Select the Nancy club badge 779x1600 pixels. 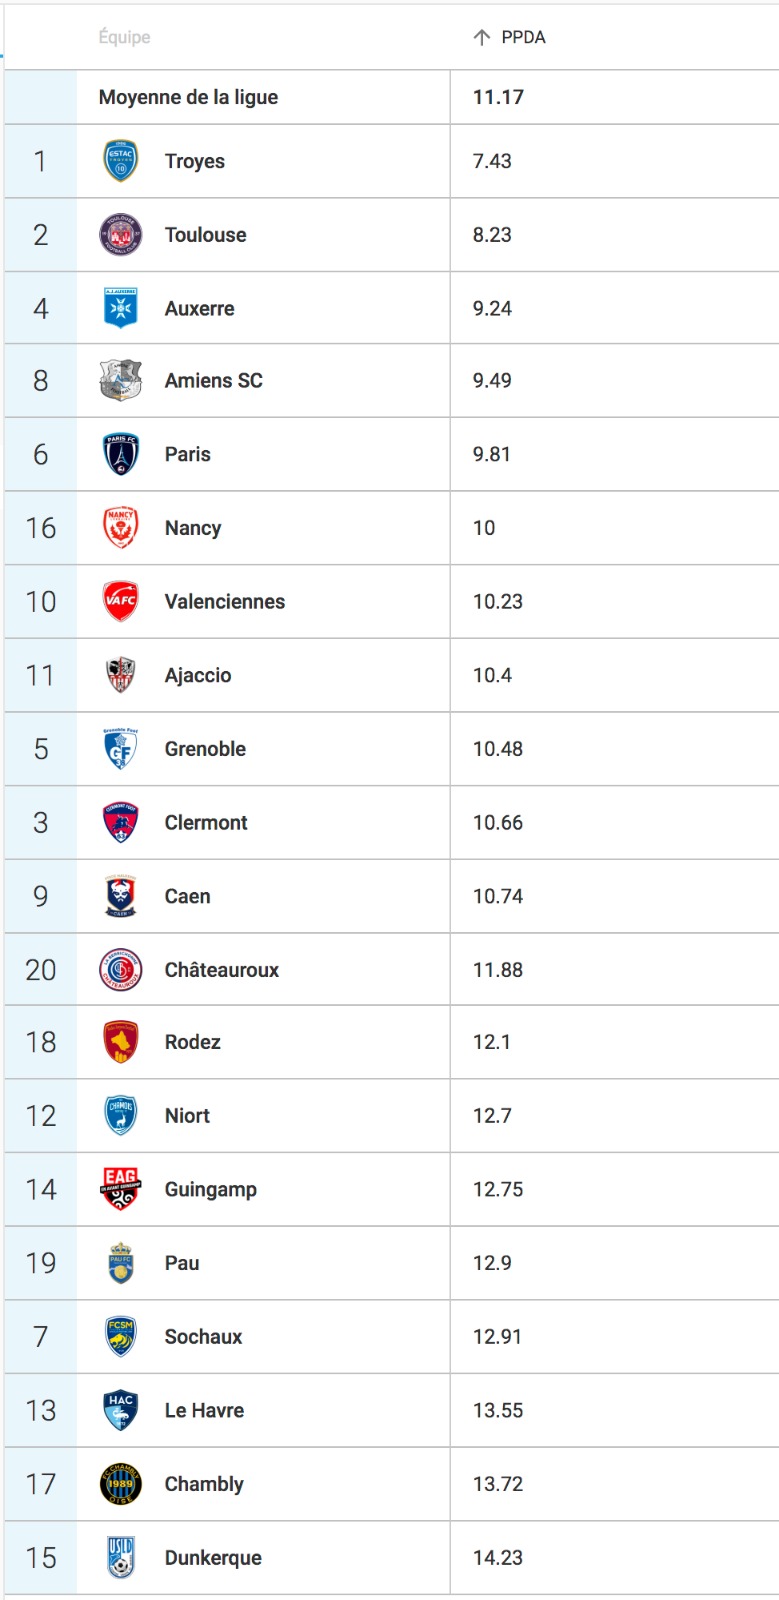(x=121, y=528)
